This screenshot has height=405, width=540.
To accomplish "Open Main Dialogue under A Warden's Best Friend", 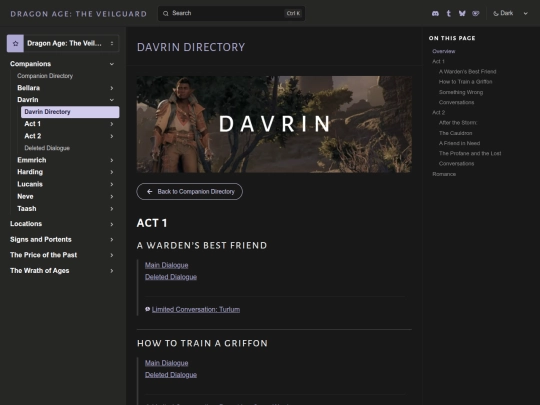I will [166, 265].
